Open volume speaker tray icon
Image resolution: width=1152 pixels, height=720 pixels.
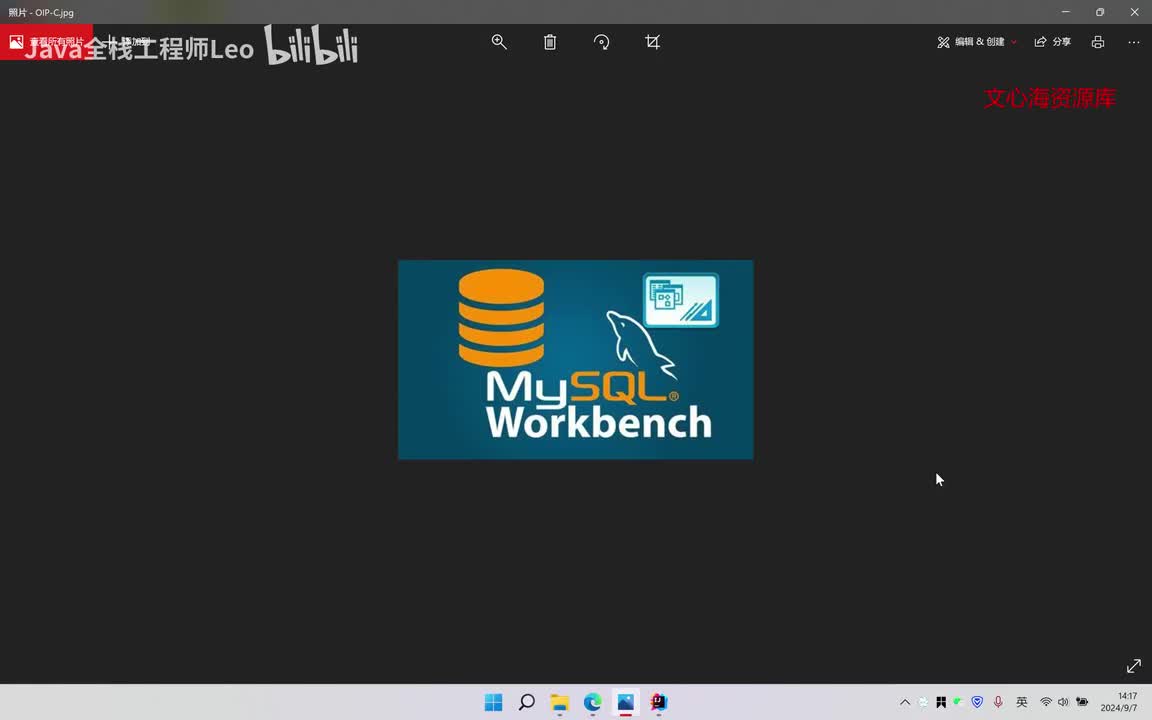[1063, 702]
